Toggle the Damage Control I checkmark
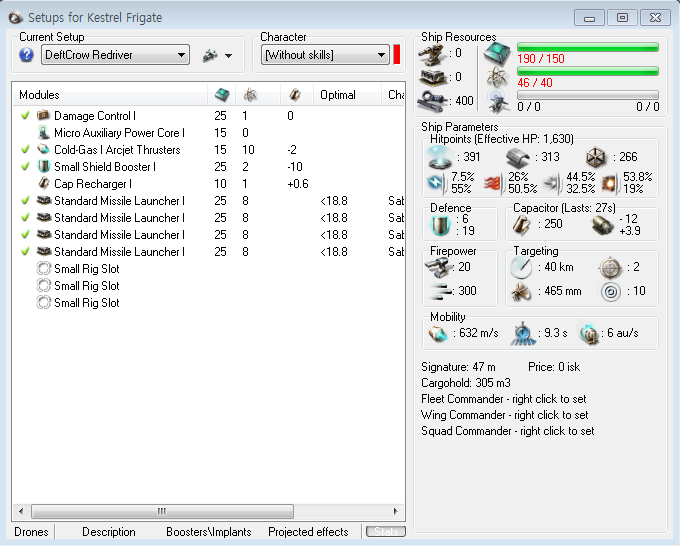Screen dimensions: 680x546 [x=25, y=115]
